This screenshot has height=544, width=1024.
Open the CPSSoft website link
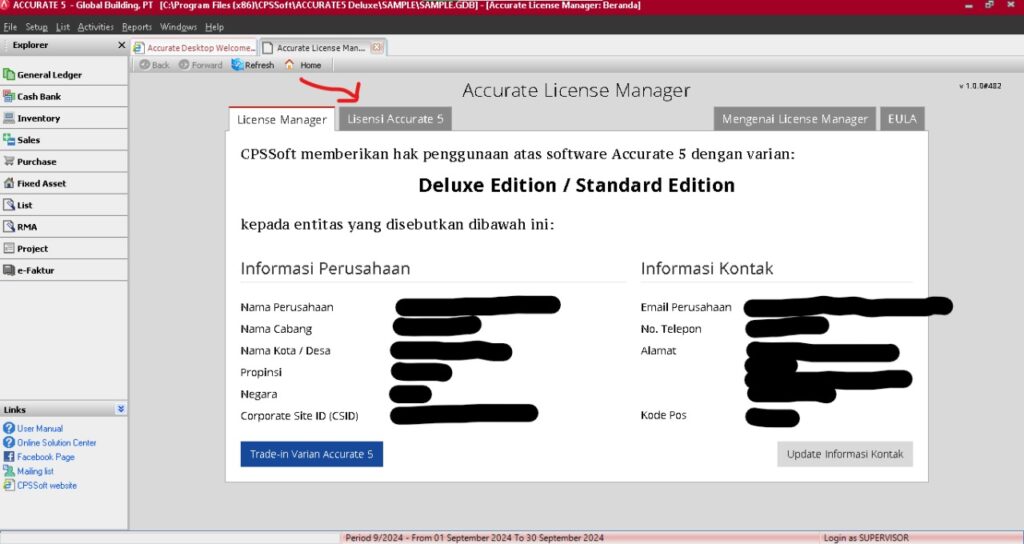[x=47, y=485]
